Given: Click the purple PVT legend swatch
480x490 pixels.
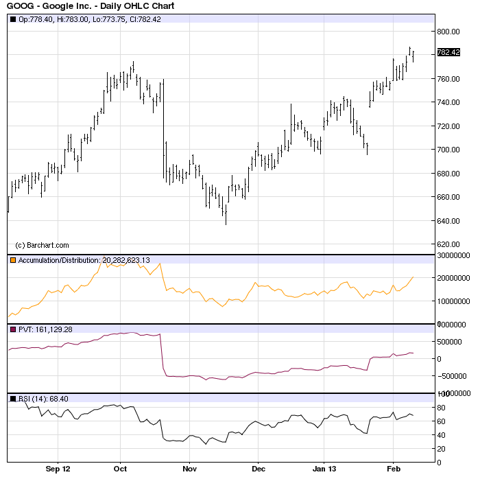Looking at the screenshot, I should tap(13, 330).
